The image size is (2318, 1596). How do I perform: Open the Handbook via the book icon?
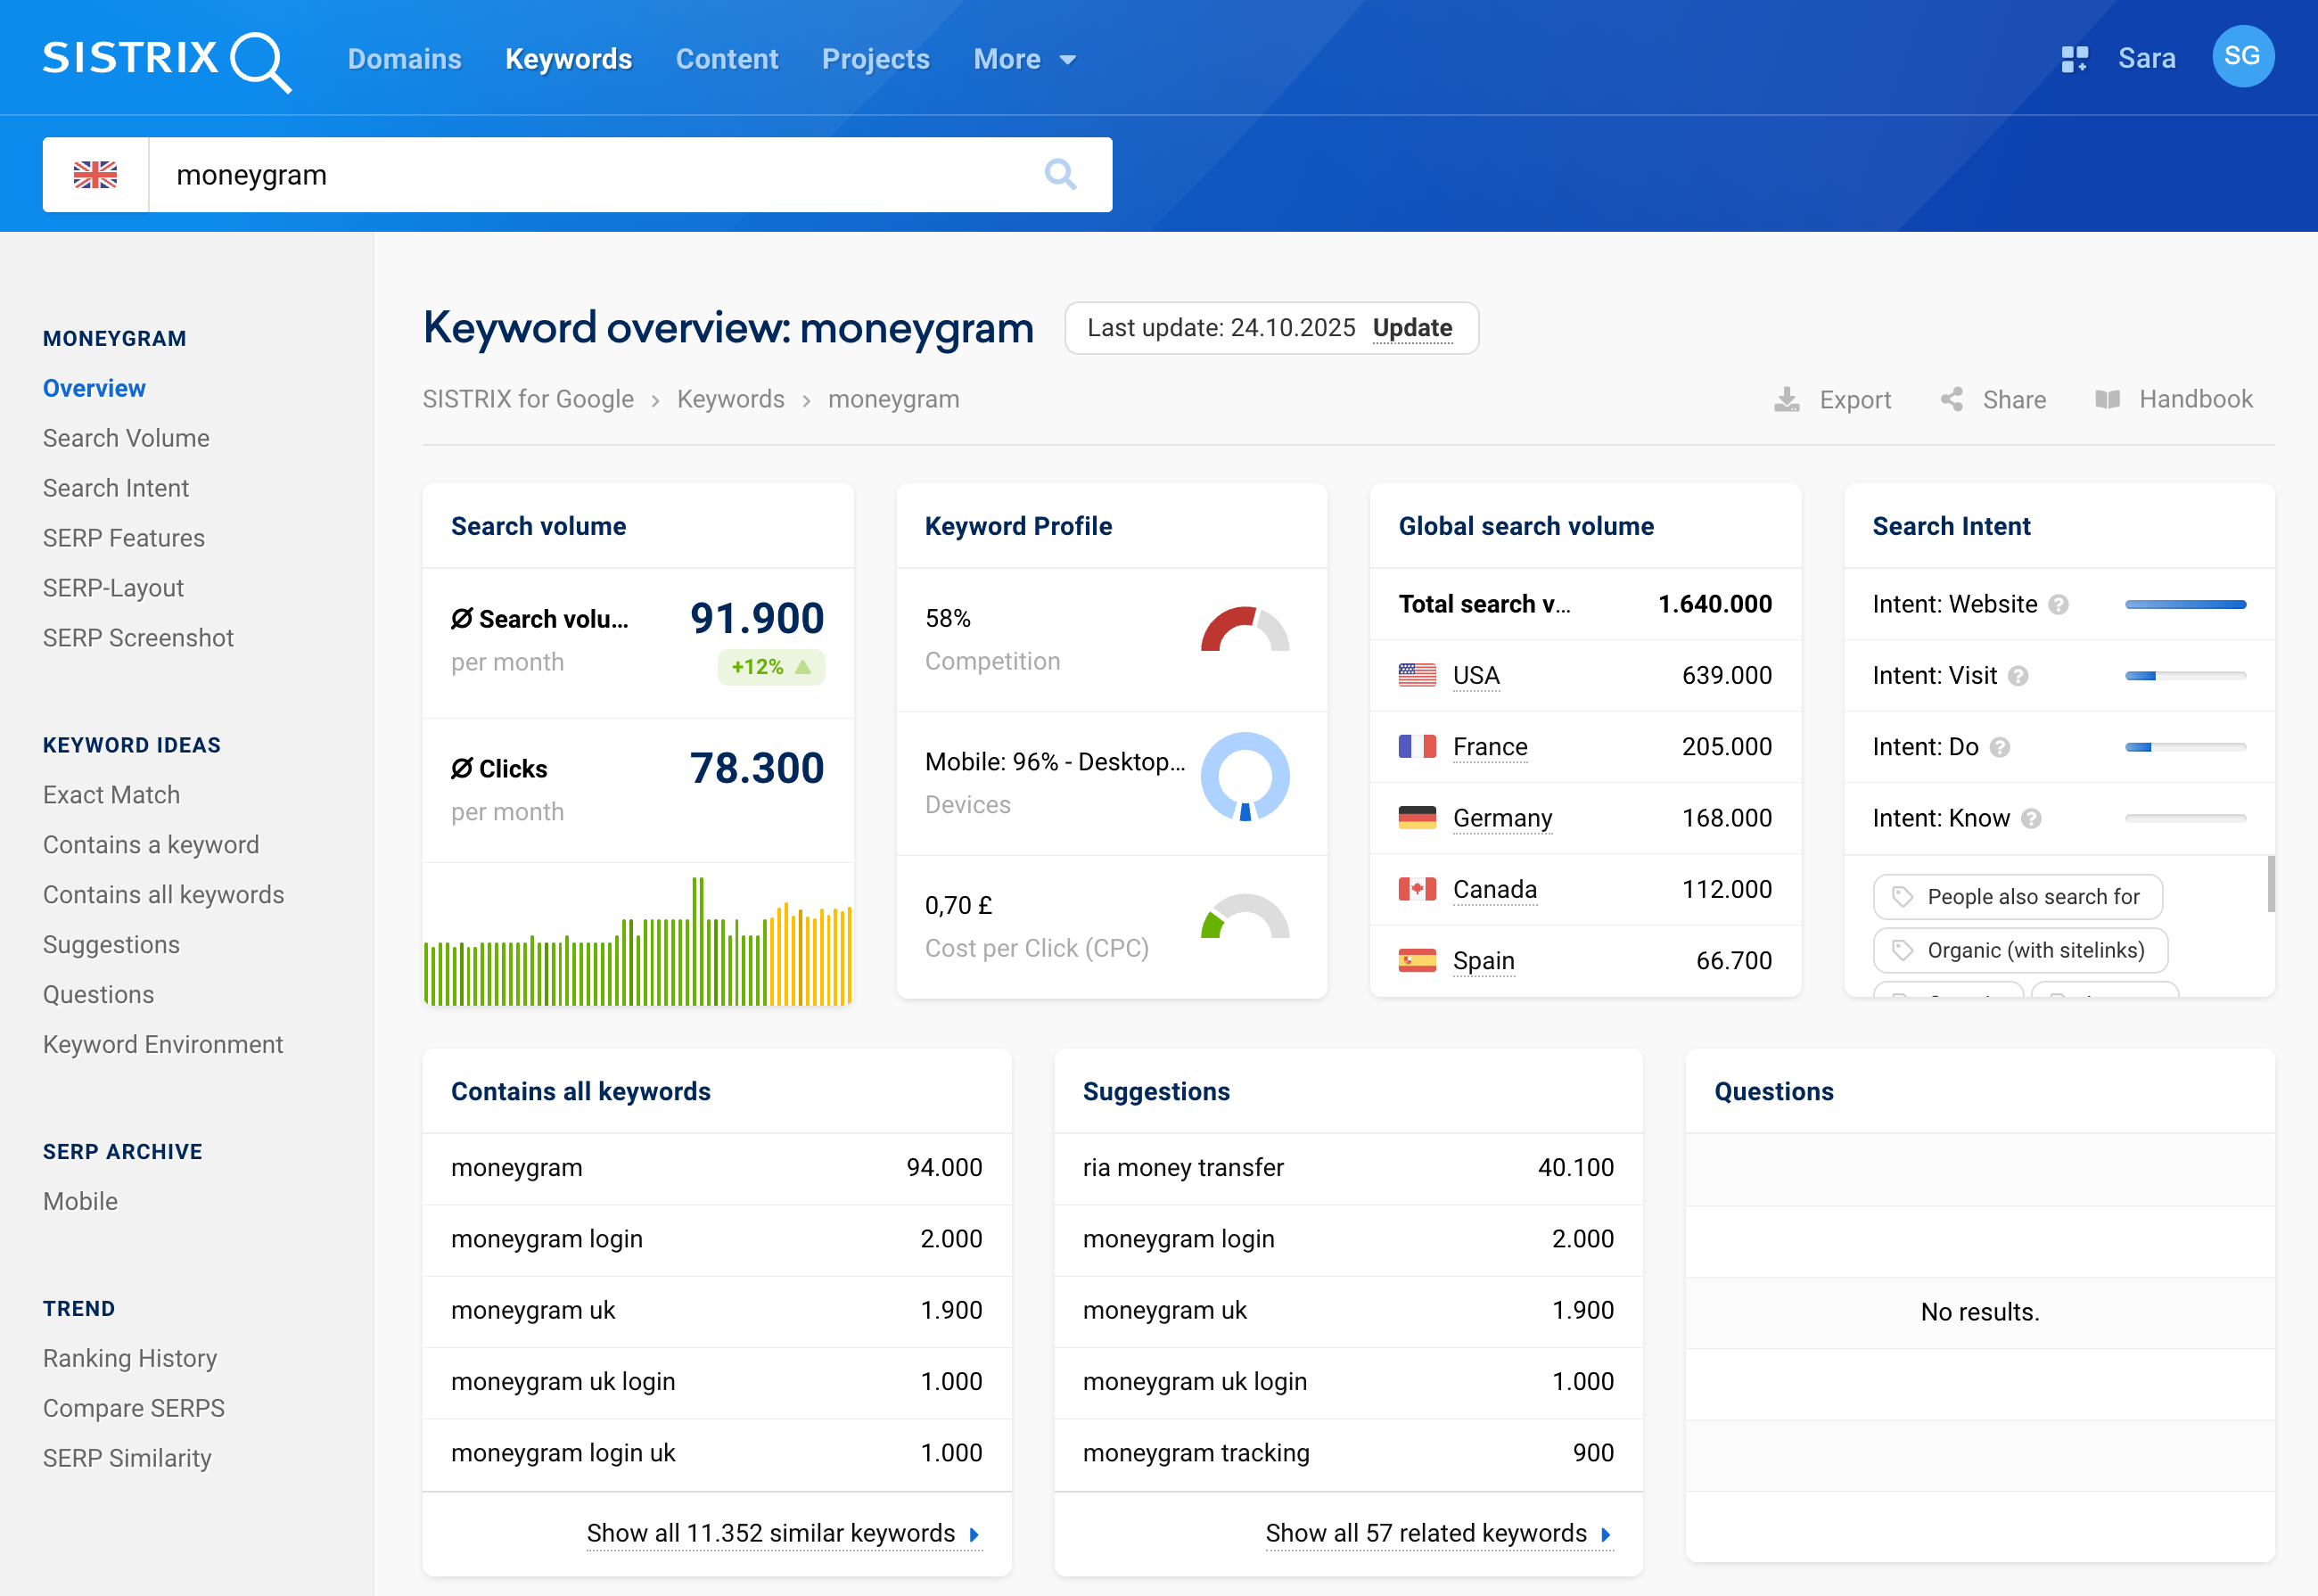(2110, 399)
